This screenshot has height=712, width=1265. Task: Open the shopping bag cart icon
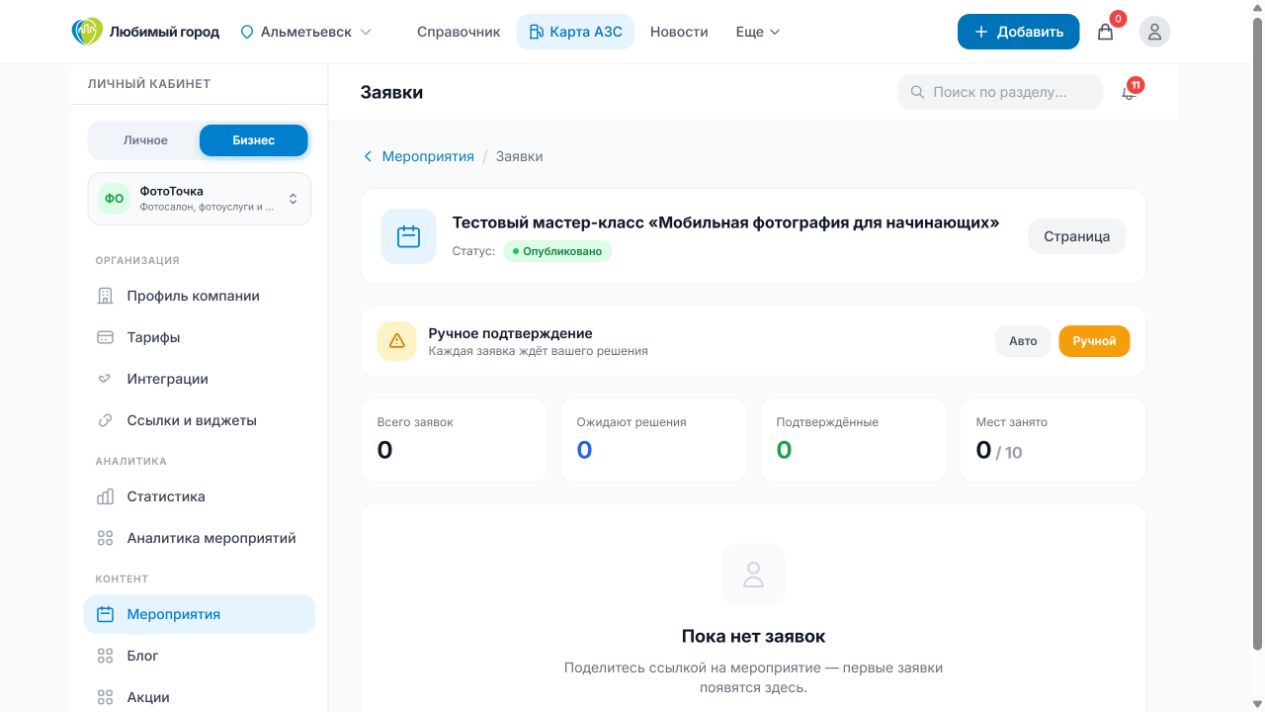[1105, 32]
